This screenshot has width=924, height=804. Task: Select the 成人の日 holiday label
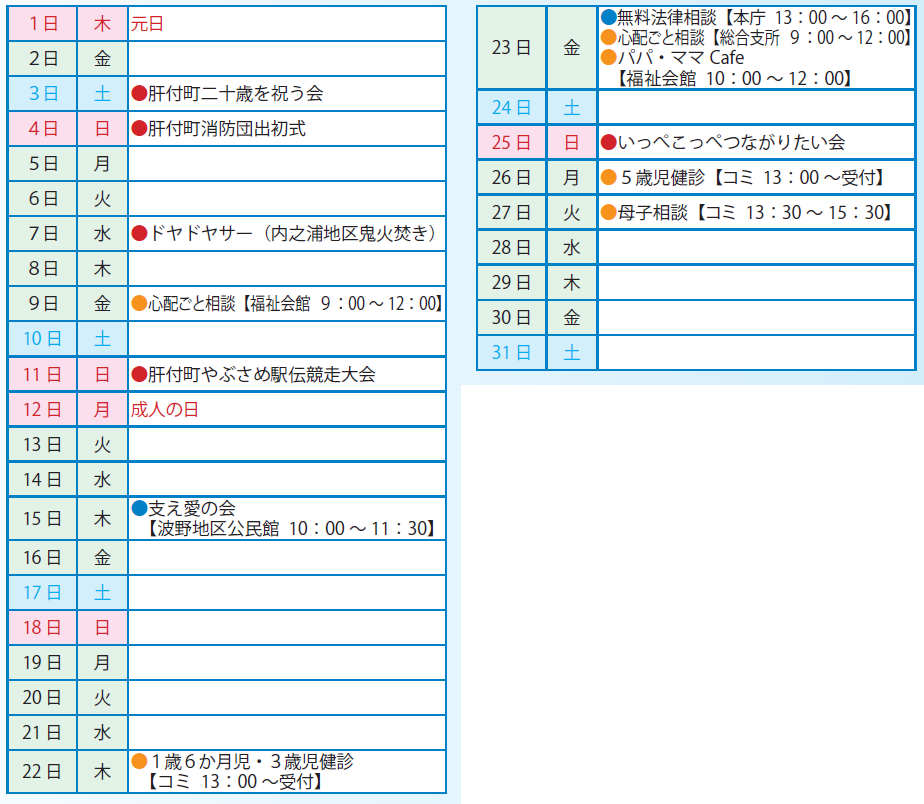point(164,410)
